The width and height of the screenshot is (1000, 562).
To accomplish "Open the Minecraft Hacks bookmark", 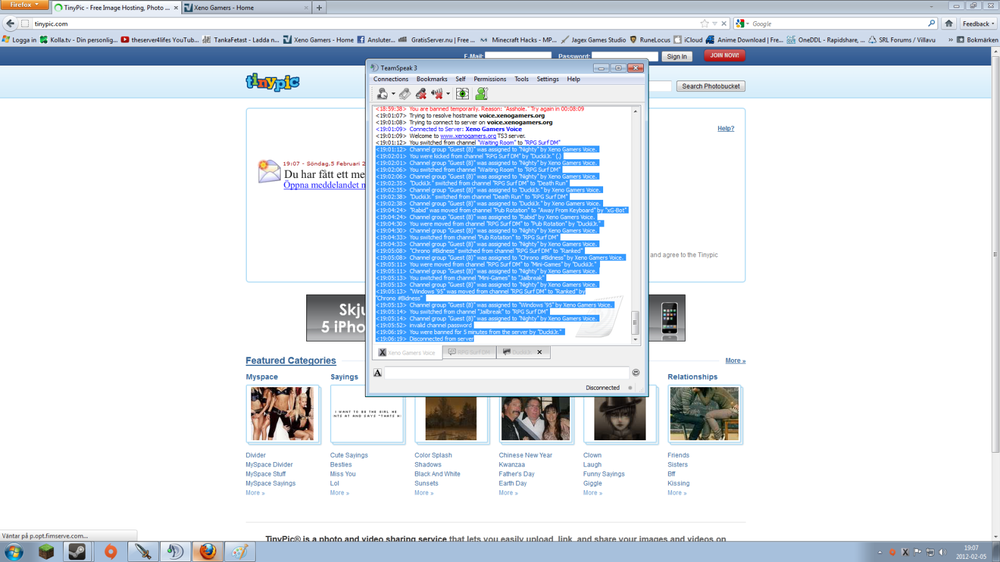I will [x=518, y=40].
